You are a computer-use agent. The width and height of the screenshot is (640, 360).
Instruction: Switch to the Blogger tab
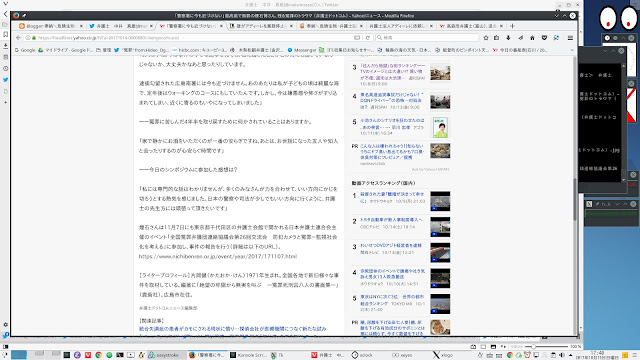[x=51, y=26]
